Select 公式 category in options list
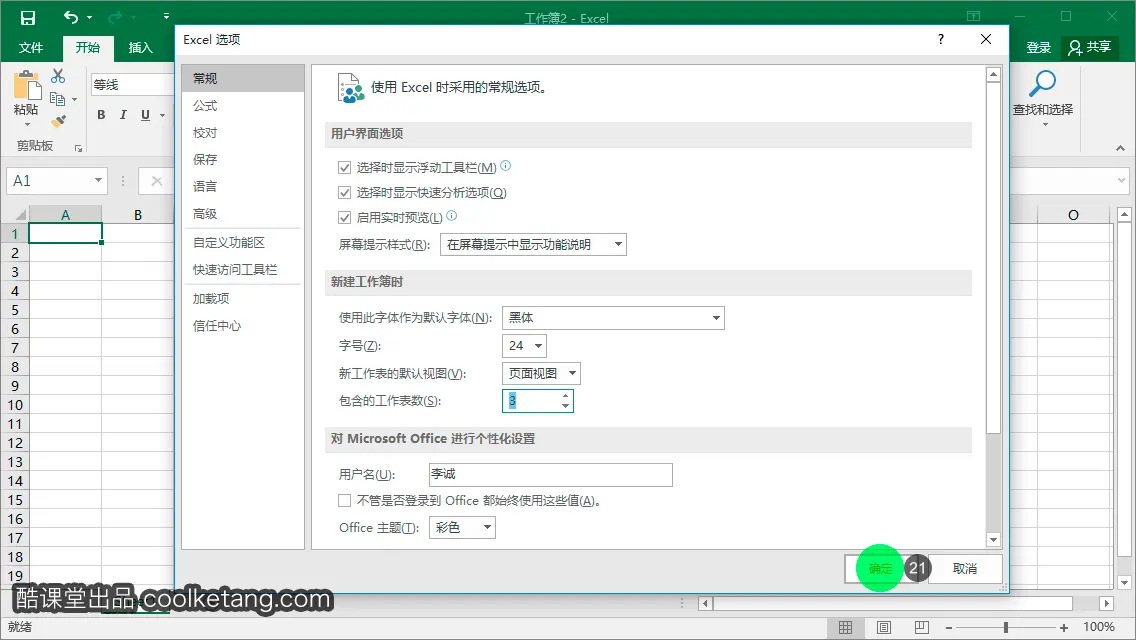Image resolution: width=1136 pixels, height=640 pixels. click(243, 106)
